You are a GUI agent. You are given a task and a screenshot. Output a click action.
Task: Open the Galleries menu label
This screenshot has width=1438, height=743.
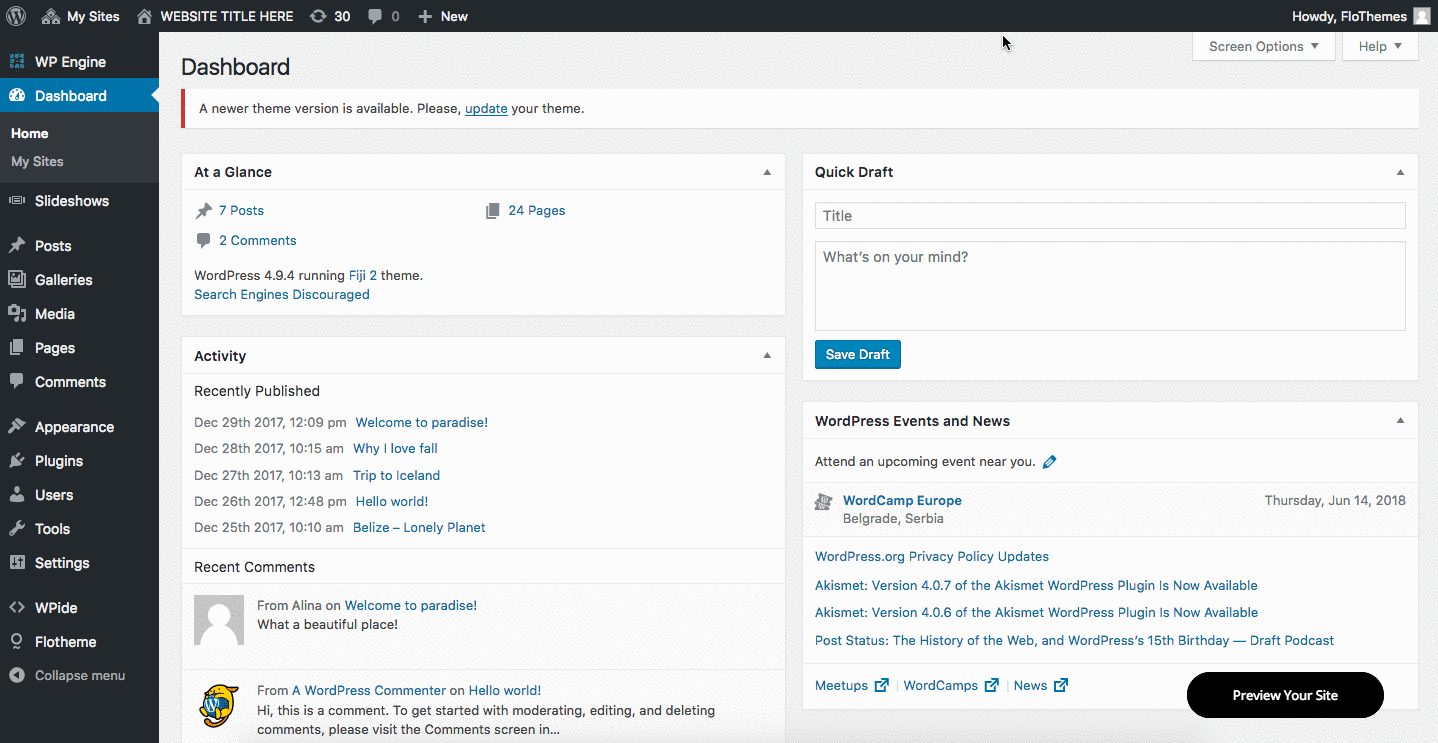(x=64, y=280)
